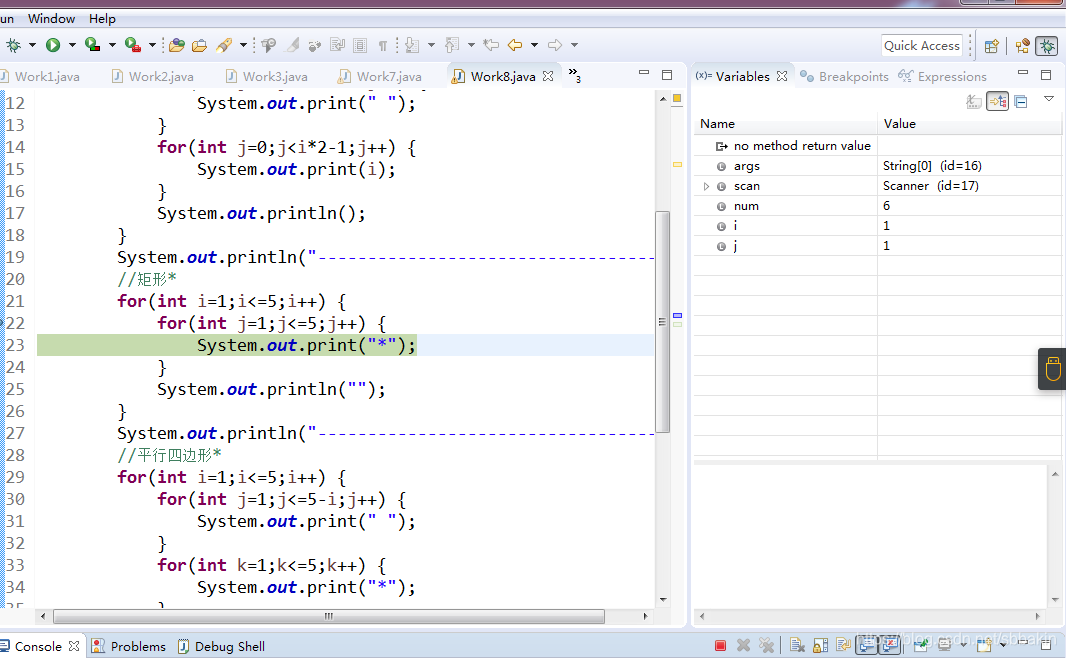Open the External Tools dropdown arrow
1066x658 pixels.
tap(152, 46)
